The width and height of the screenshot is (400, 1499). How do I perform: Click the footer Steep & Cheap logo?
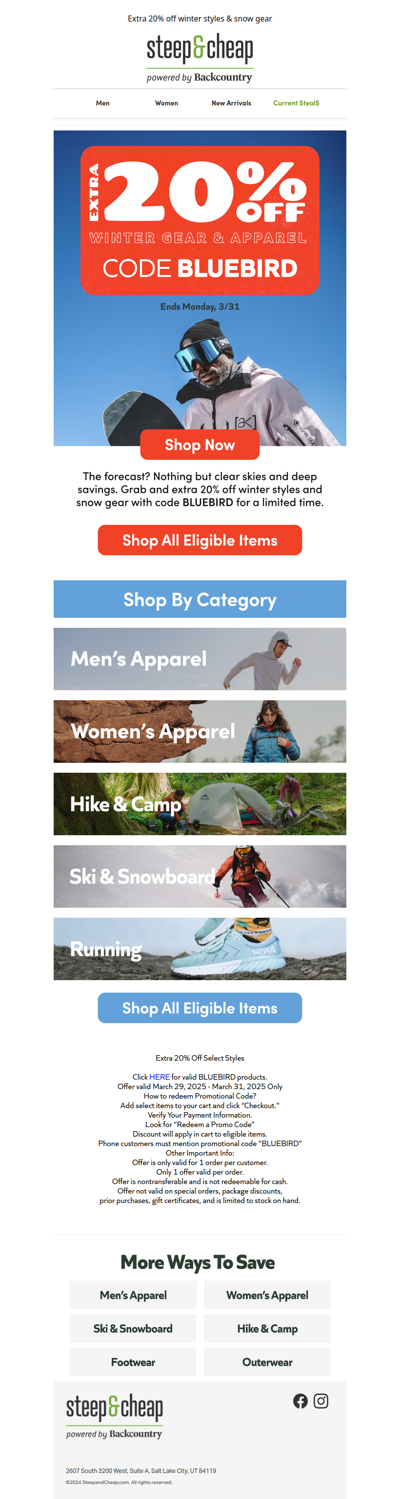tap(114, 1416)
